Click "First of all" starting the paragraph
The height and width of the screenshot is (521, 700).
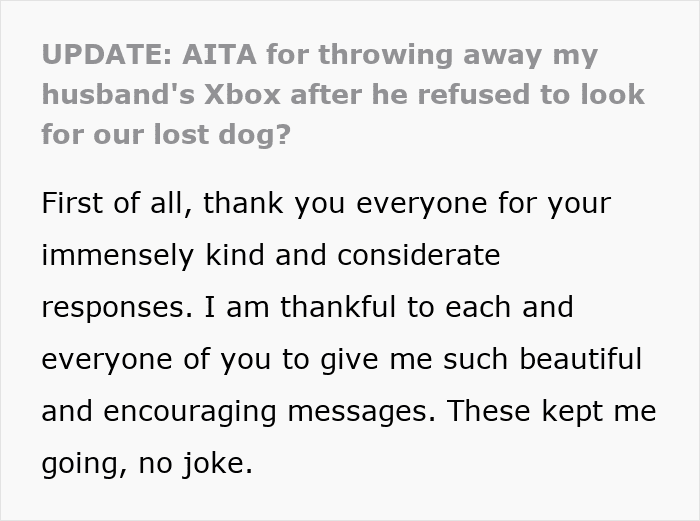click(x=114, y=203)
